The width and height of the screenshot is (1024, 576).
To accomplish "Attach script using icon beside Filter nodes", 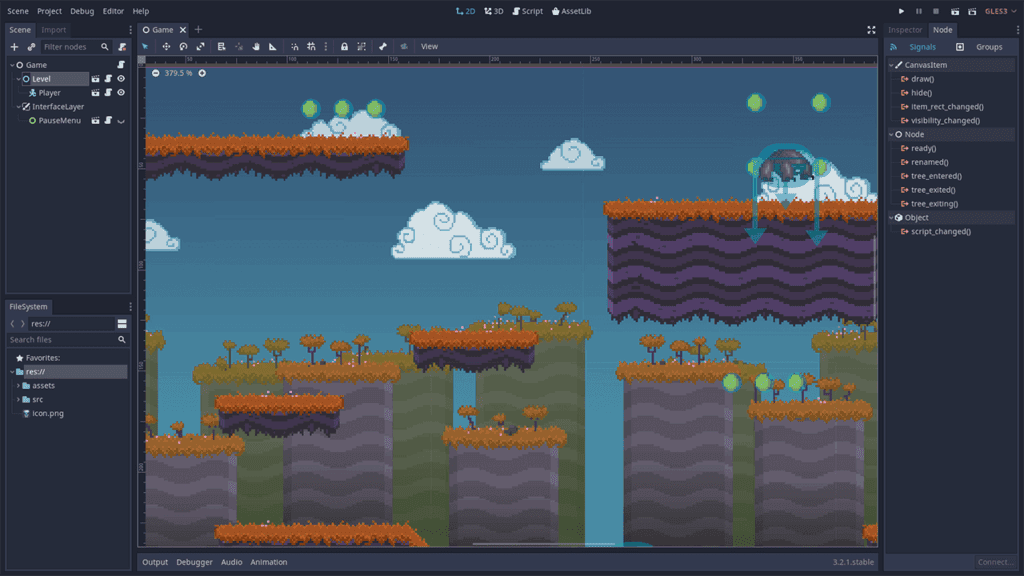I will click(122, 47).
